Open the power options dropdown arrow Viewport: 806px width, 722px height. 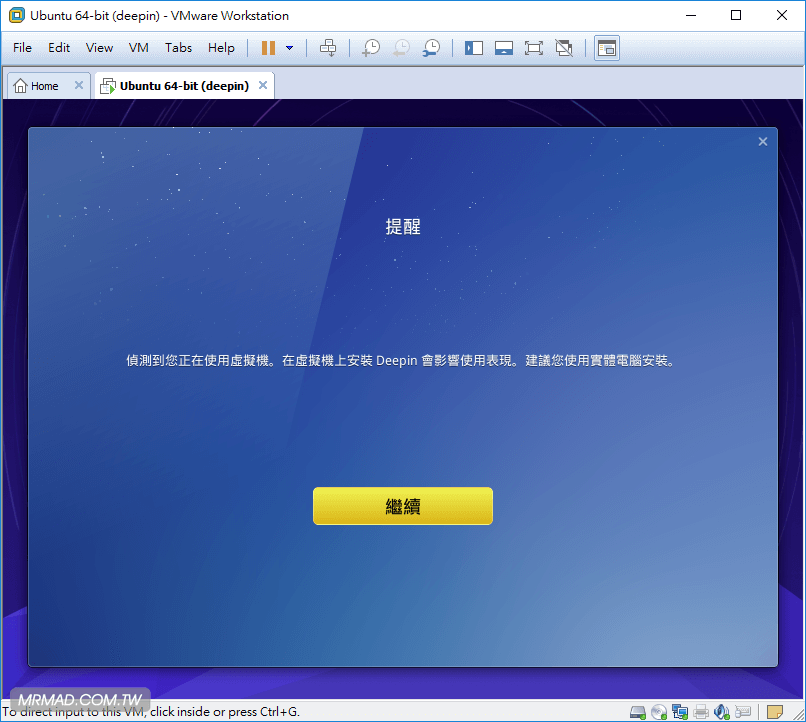[x=290, y=48]
